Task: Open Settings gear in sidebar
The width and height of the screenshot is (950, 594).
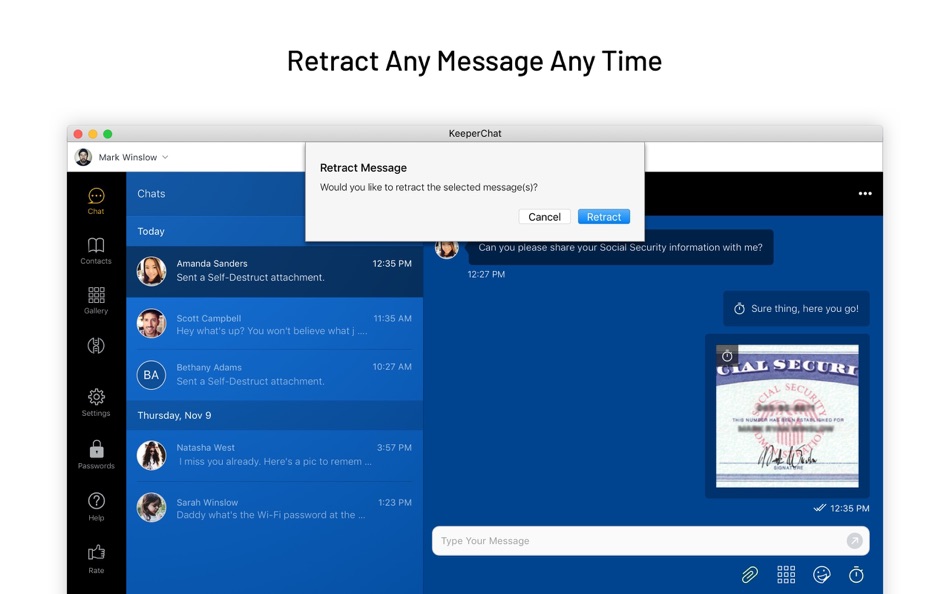Action: 96,402
